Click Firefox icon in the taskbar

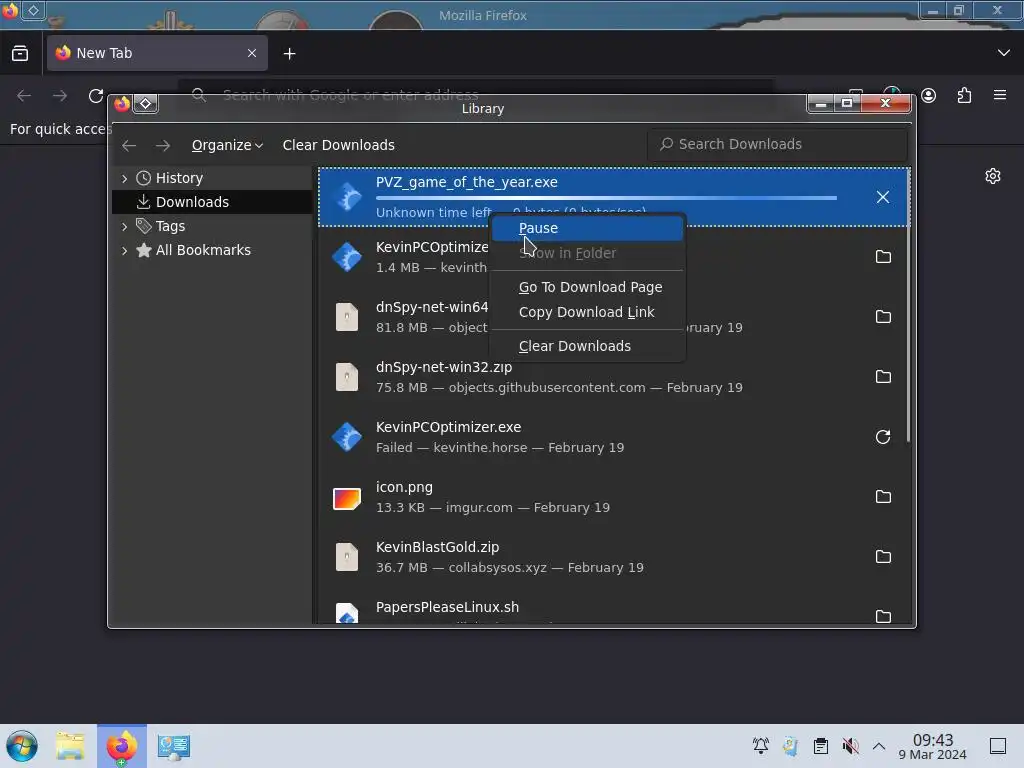tap(121, 746)
